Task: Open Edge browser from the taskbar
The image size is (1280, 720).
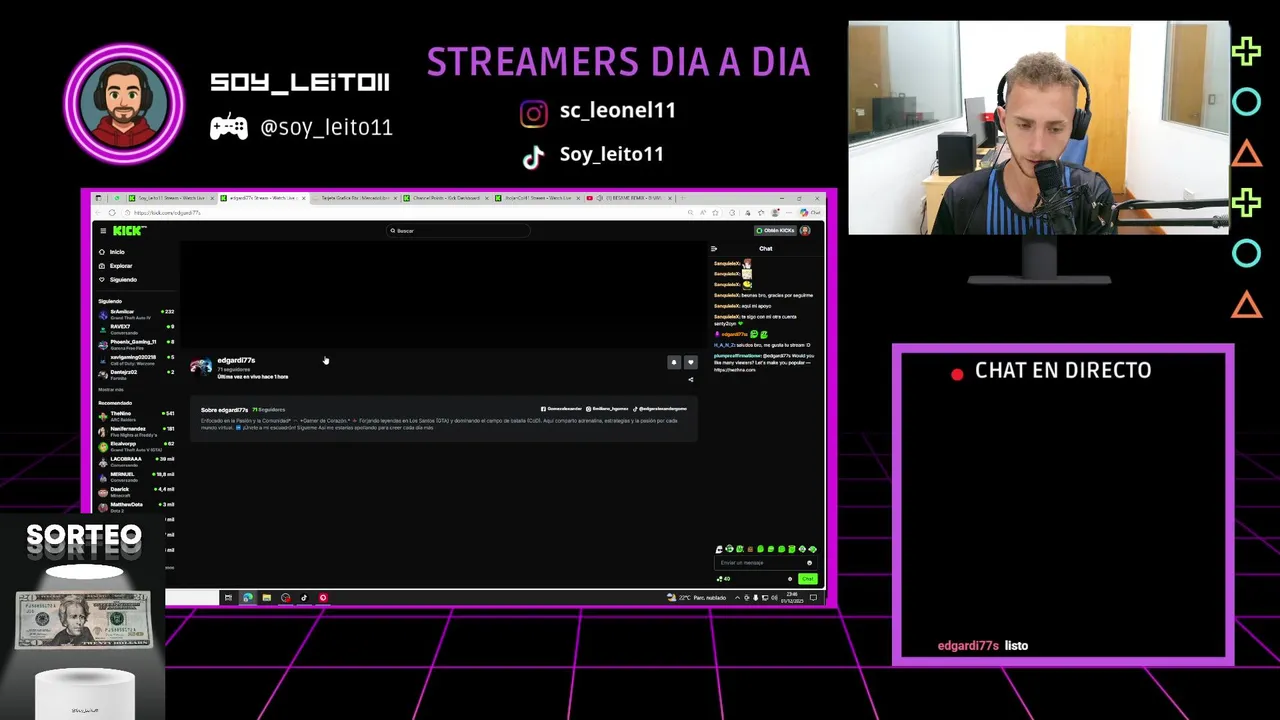Action: (247, 598)
